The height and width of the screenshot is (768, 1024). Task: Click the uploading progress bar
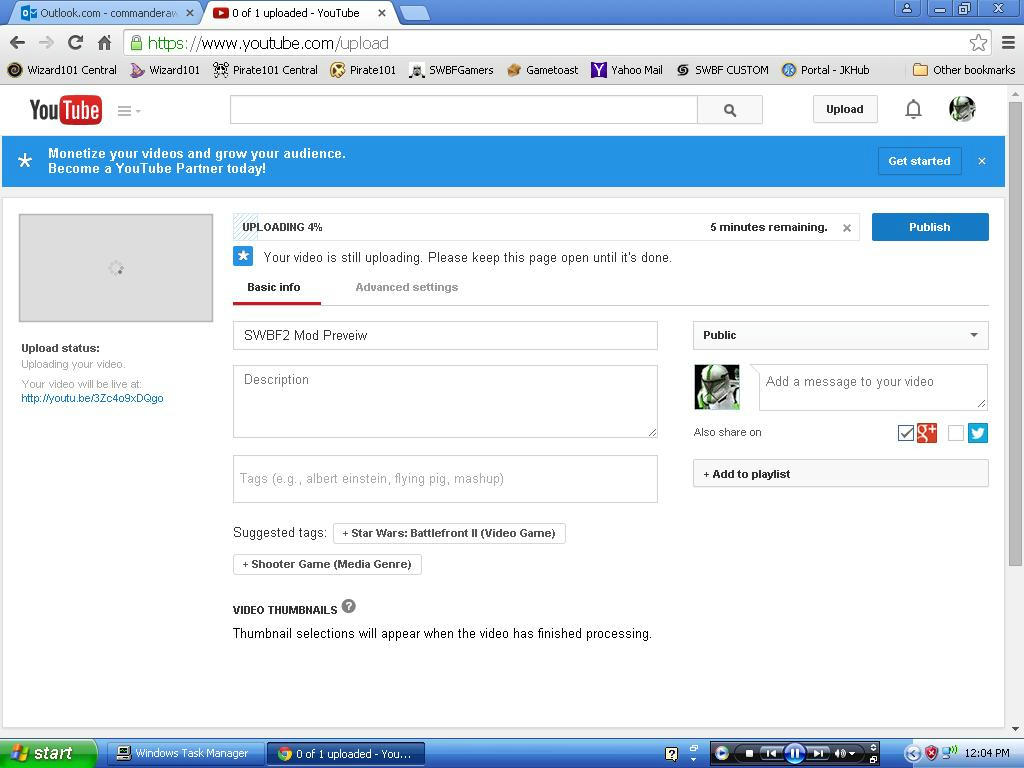(546, 227)
